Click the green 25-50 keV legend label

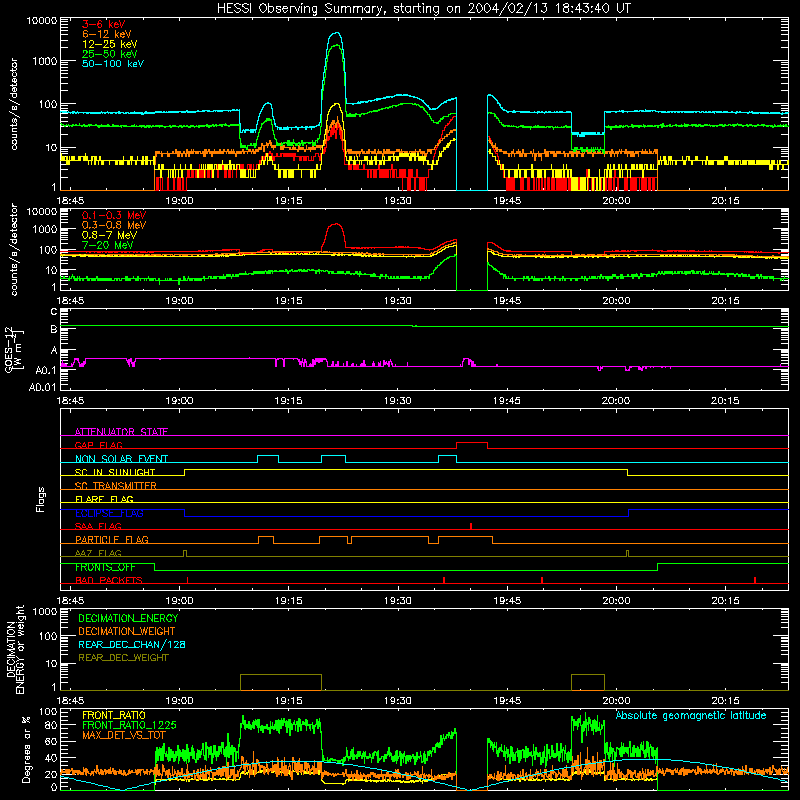(110, 54)
